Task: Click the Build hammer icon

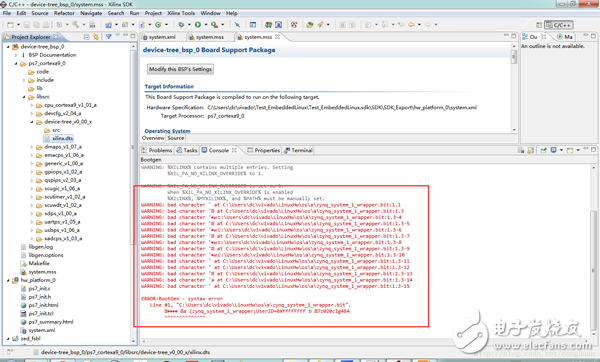Action: pos(76,25)
